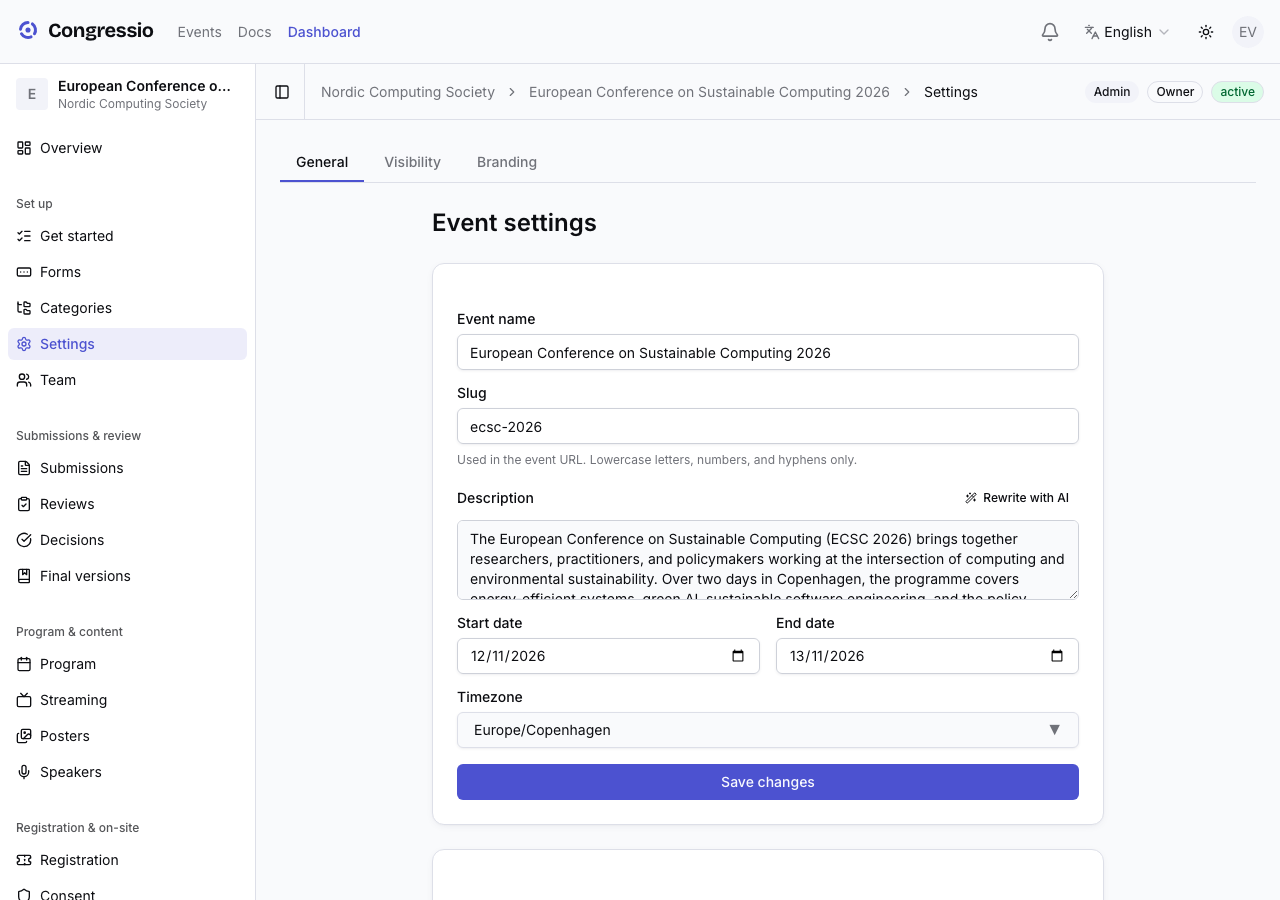The image size is (1280, 900).
Task: Open Events in the top navigation
Action: point(200,32)
